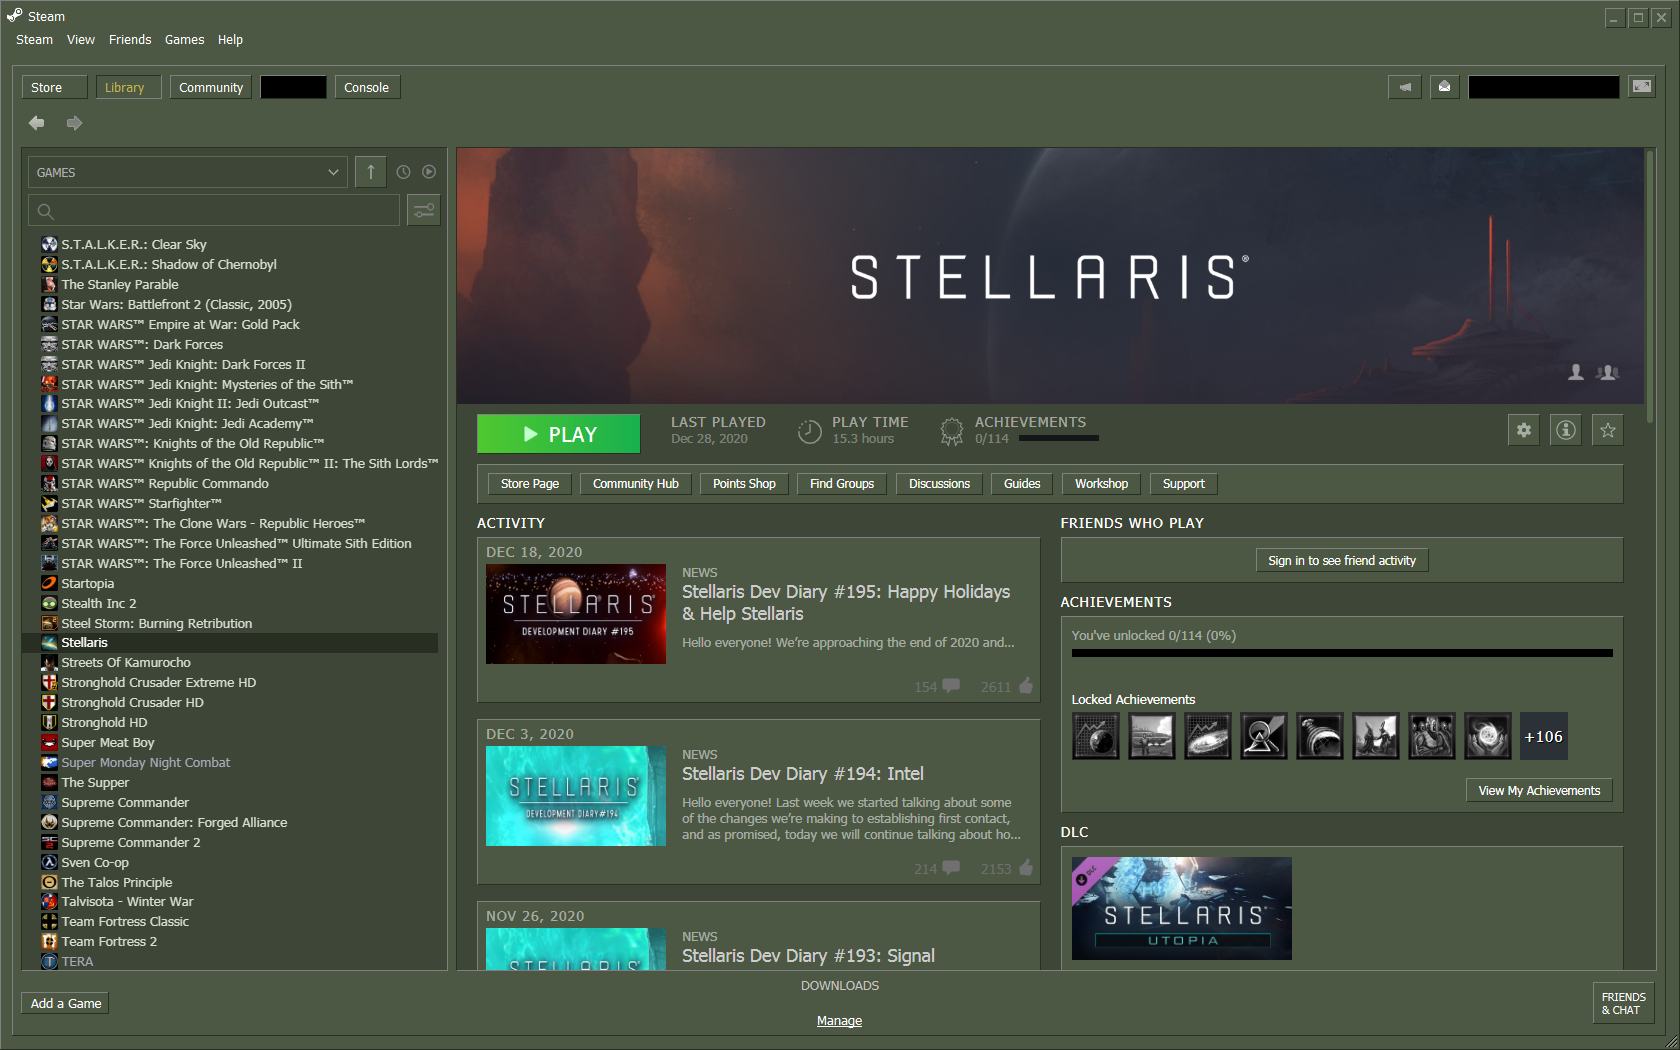The image size is (1680, 1050).
Task: Switch to the Store tab
Action: click(x=53, y=87)
